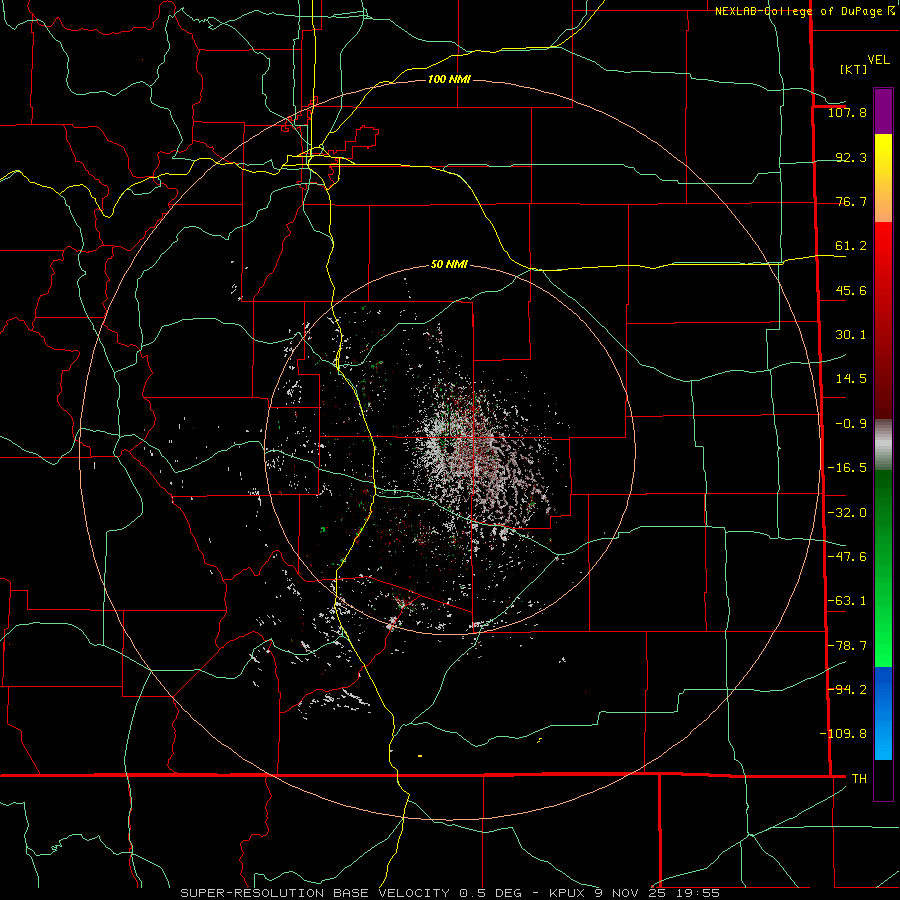Viewport: 900px width, 900px height.
Task: Pick the red outbound segment of velocity scale
Action: click(x=883, y=320)
